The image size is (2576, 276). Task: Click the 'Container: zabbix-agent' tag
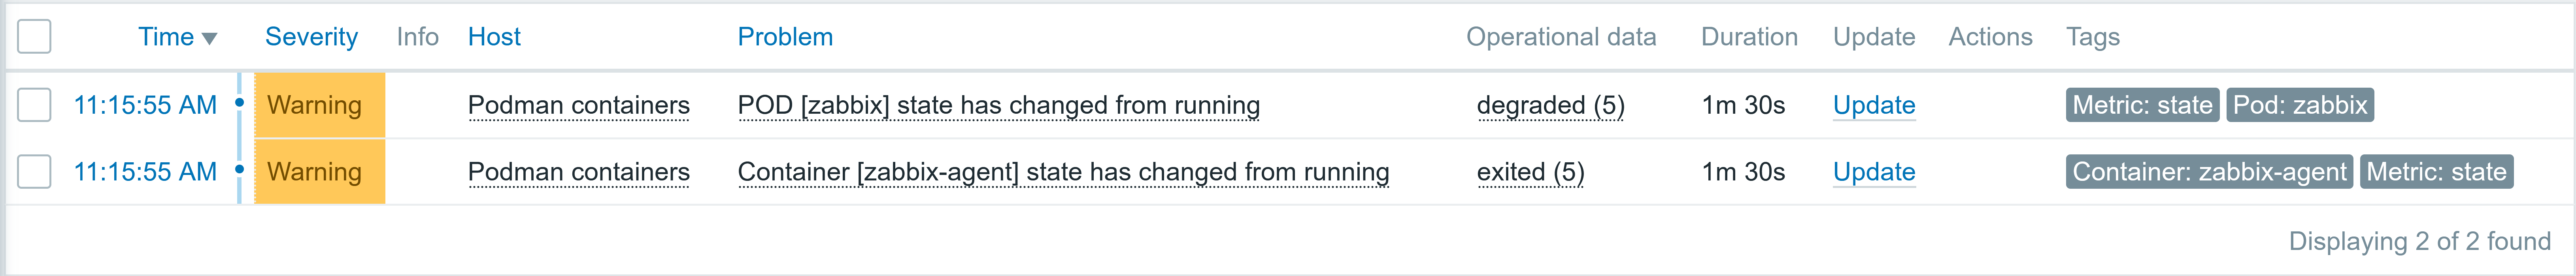2209,172
